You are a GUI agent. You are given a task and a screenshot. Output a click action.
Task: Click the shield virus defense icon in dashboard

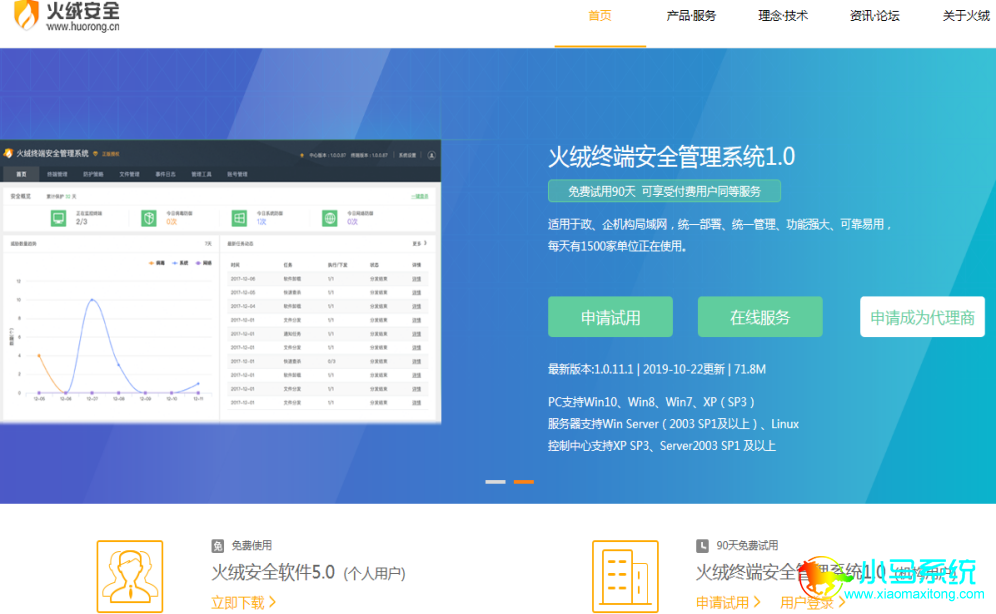149,218
